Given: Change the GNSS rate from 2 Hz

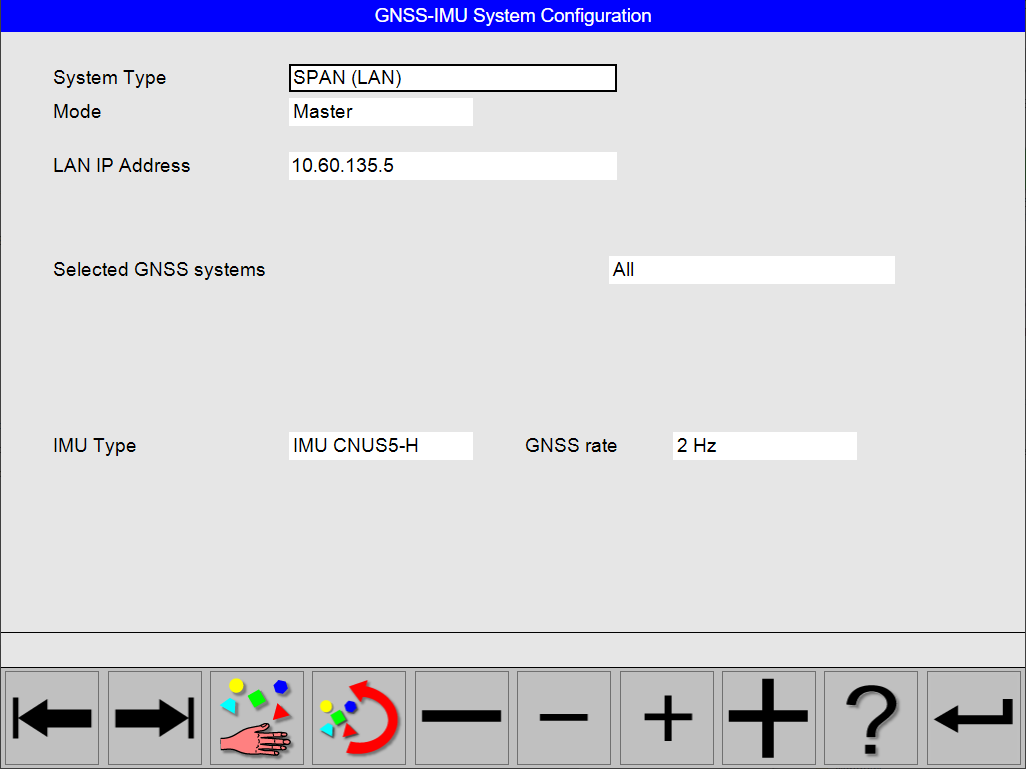Looking at the screenshot, I should pos(764,445).
